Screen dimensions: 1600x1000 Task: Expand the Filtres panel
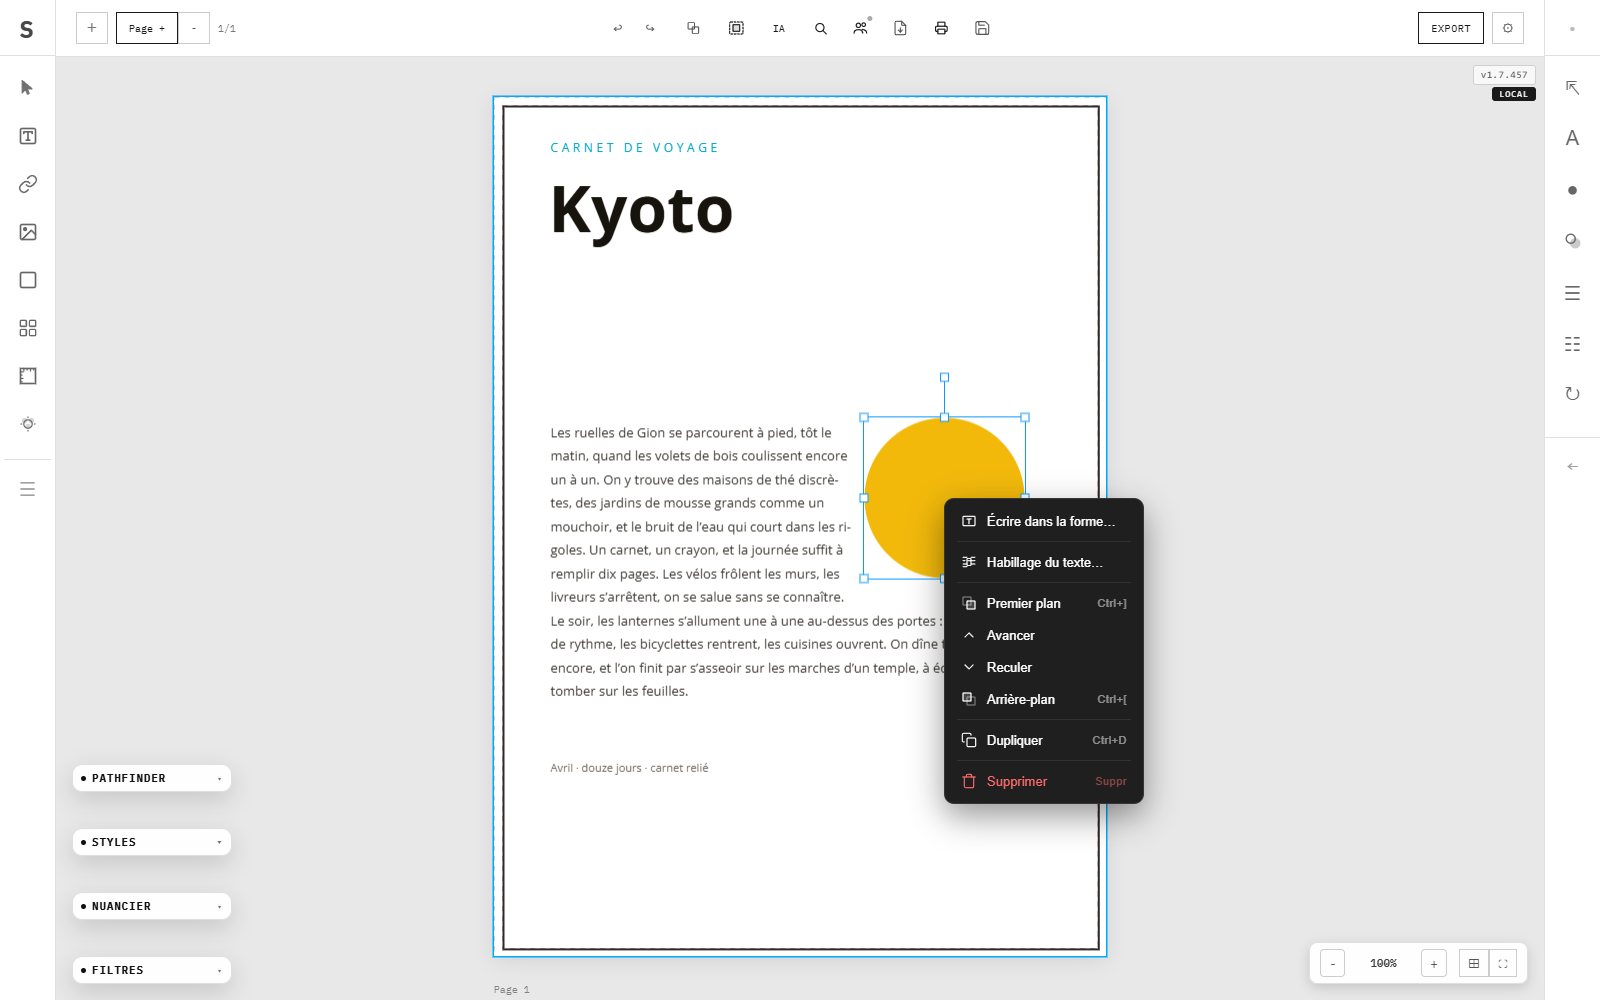click(x=152, y=970)
